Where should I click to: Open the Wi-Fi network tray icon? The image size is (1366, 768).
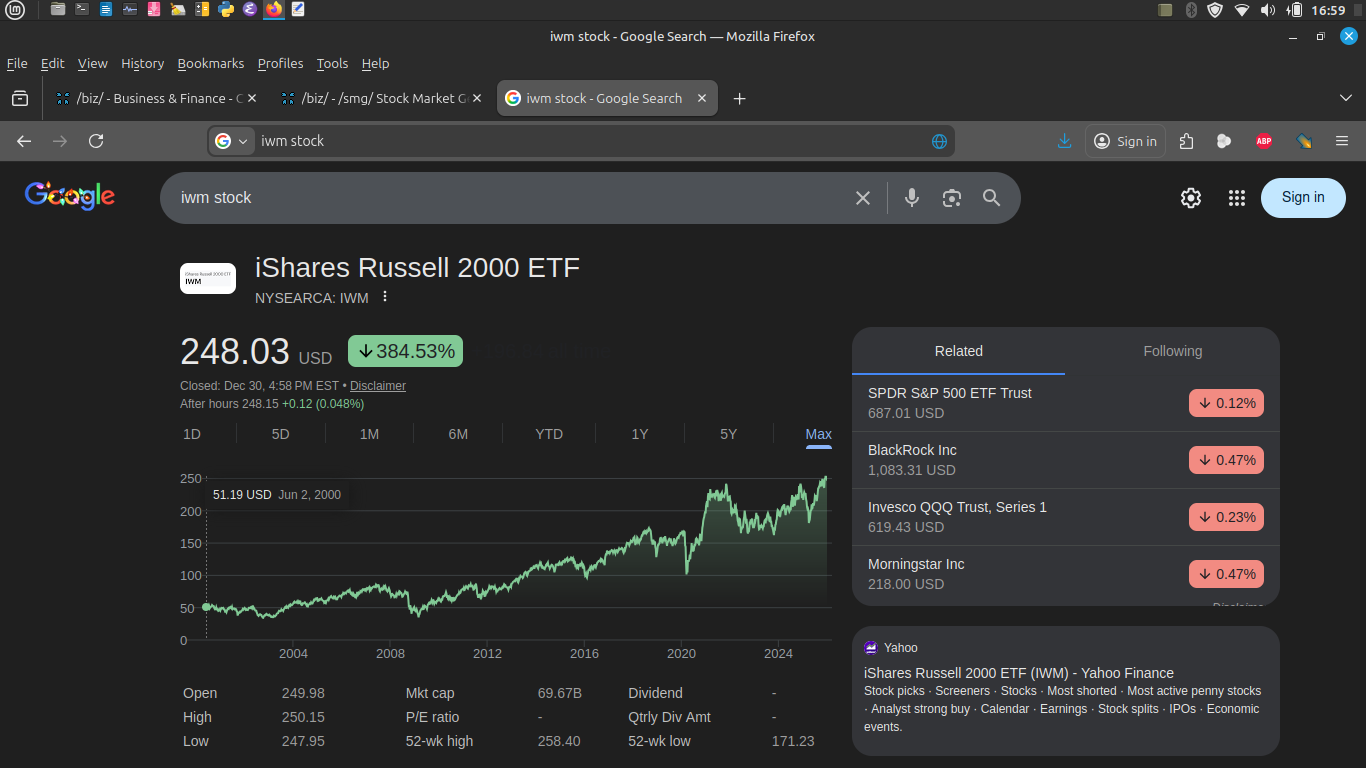pos(1242,10)
